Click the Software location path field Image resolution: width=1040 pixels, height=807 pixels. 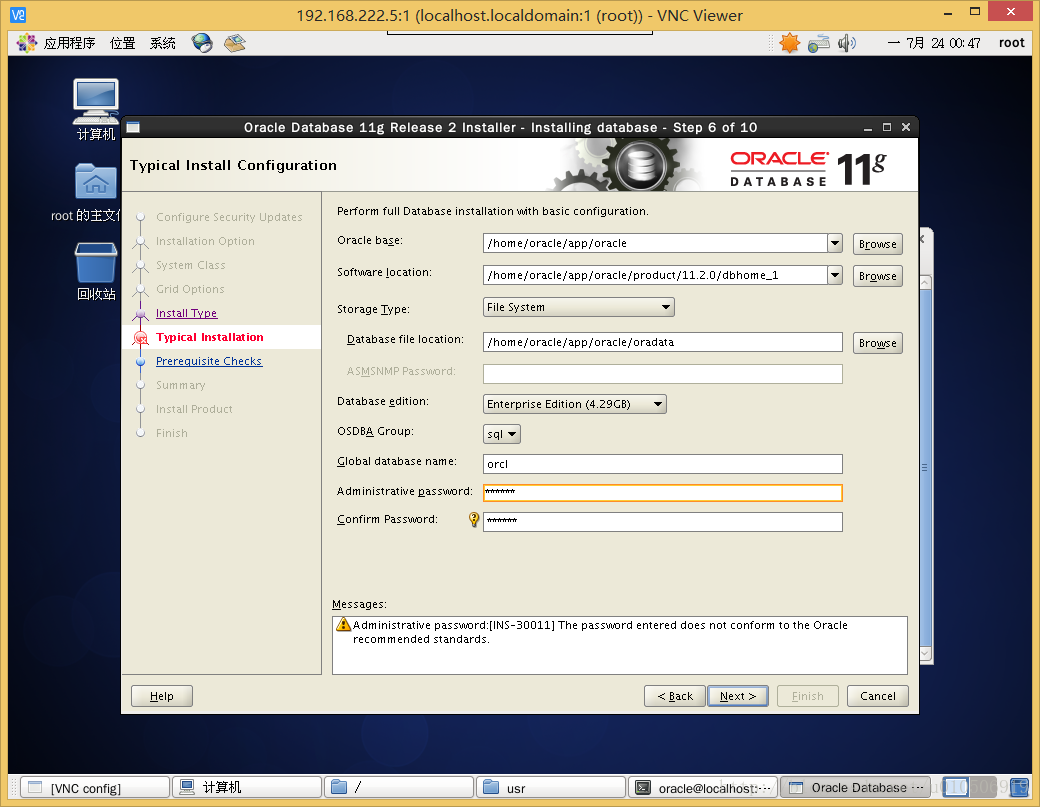point(655,275)
